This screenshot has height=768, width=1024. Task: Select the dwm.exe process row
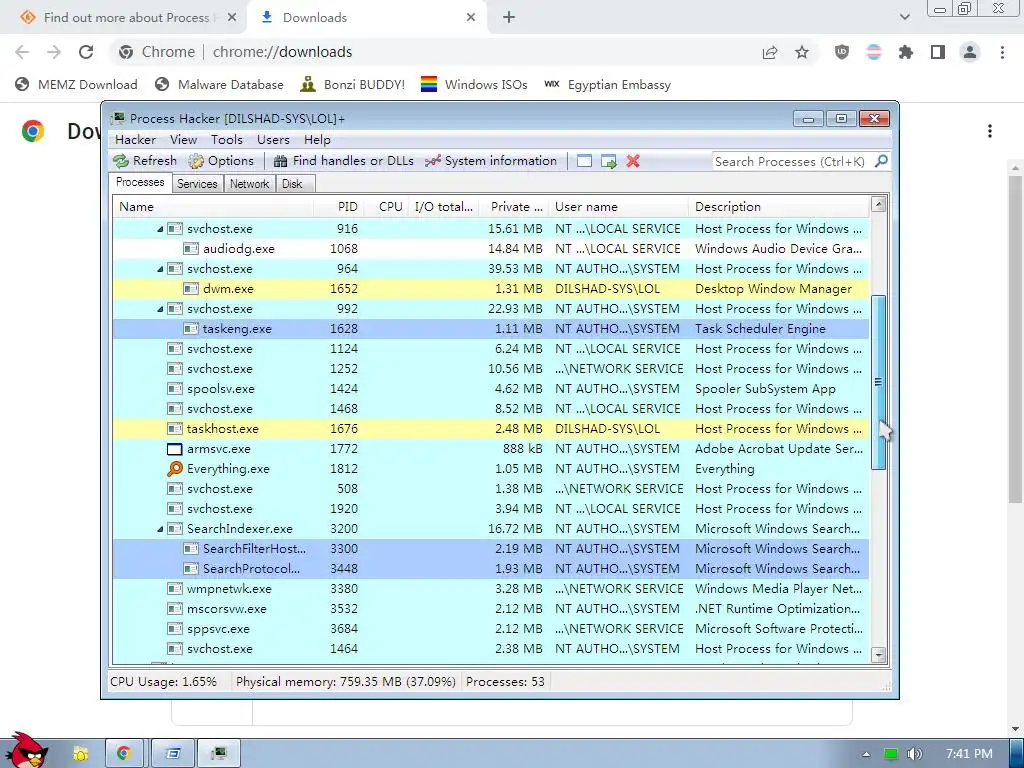click(x=491, y=289)
